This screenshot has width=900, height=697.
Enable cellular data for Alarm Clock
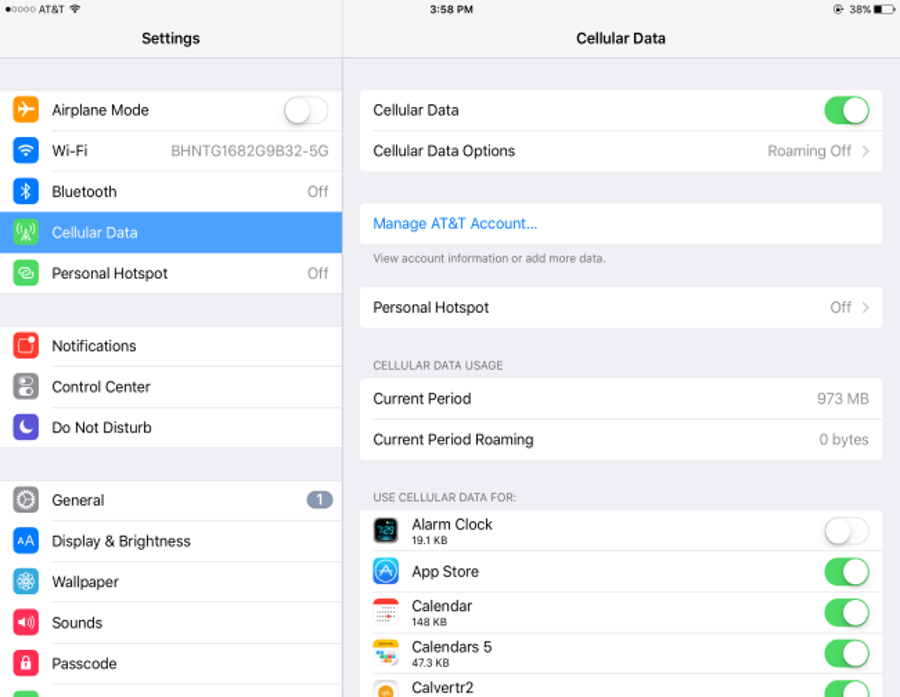point(847,531)
